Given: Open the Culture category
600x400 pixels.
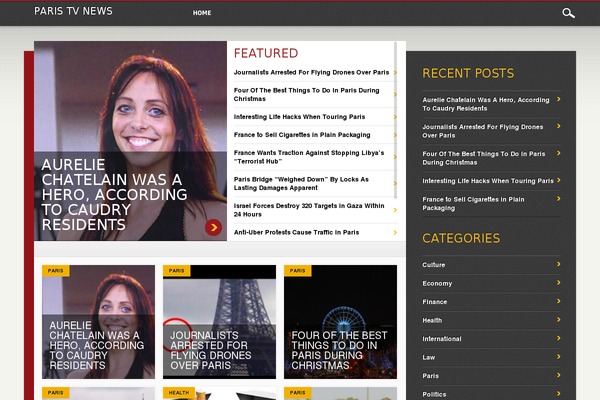Looking at the screenshot, I should [x=434, y=265].
